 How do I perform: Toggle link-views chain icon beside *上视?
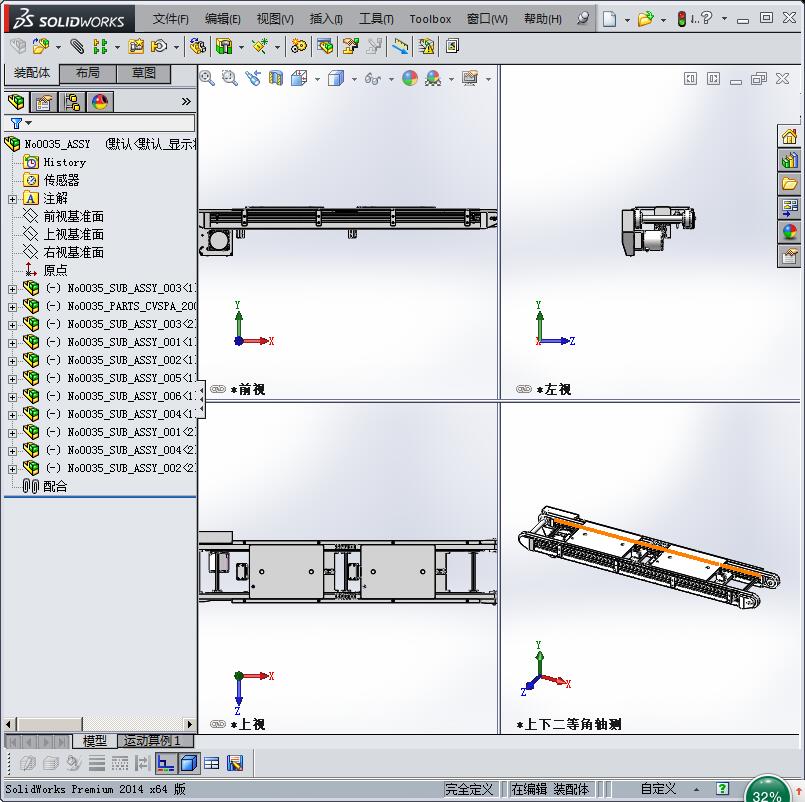coord(218,724)
